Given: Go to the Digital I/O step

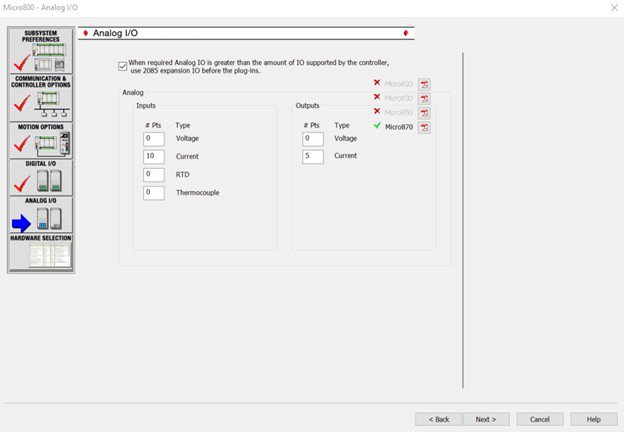Looking at the screenshot, I should (41, 178).
